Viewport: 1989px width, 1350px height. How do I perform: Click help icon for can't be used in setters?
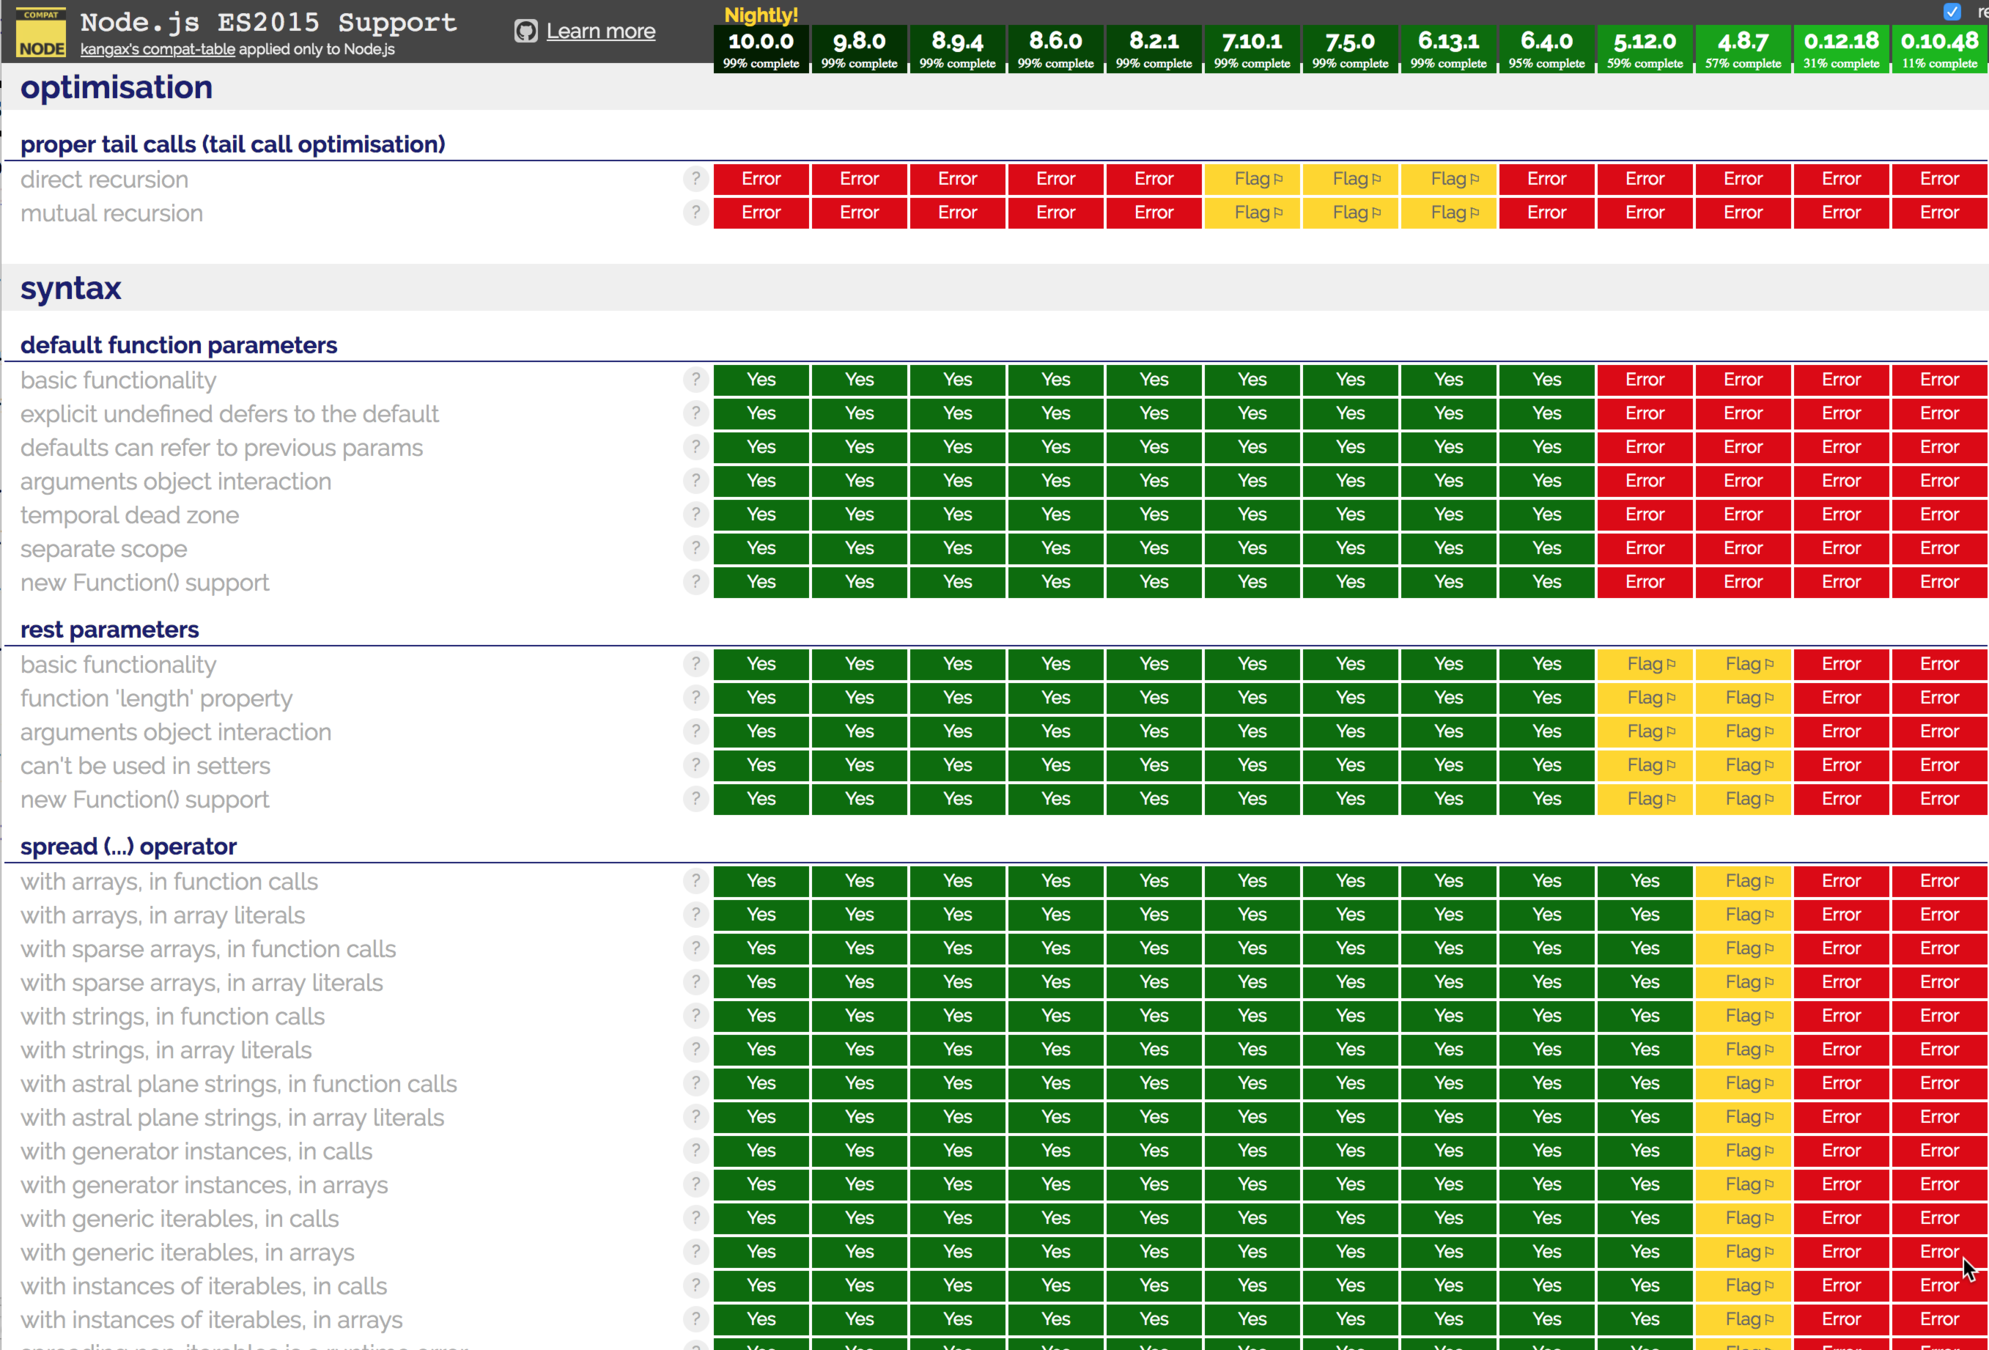pyautogui.click(x=695, y=766)
